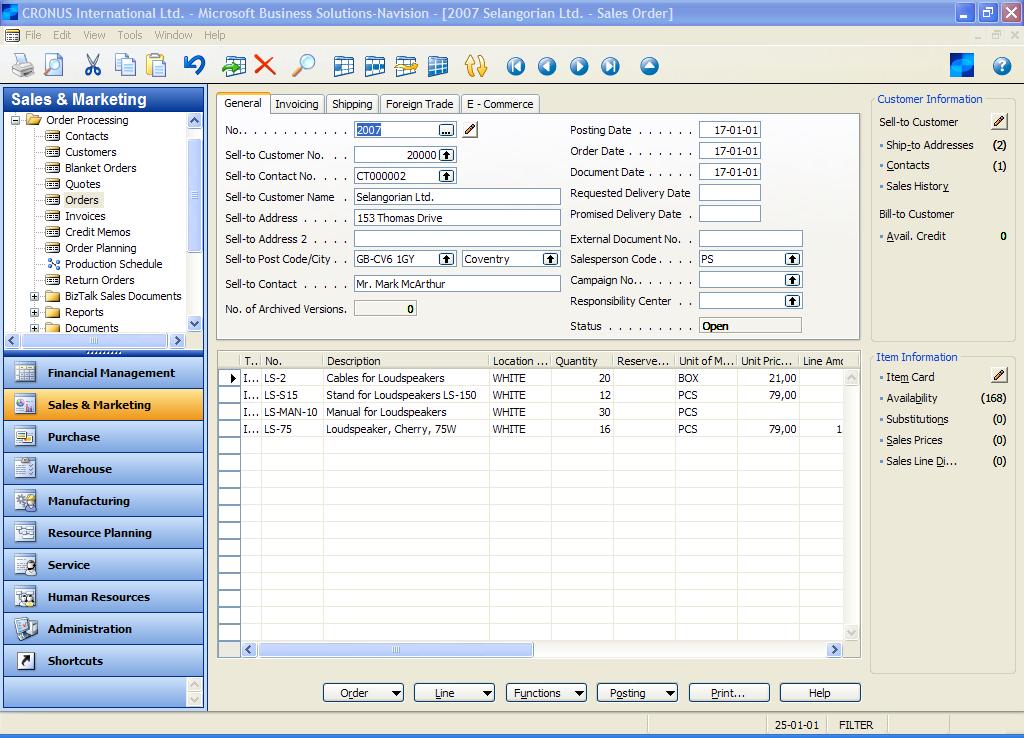Click the Print... button

(729, 693)
